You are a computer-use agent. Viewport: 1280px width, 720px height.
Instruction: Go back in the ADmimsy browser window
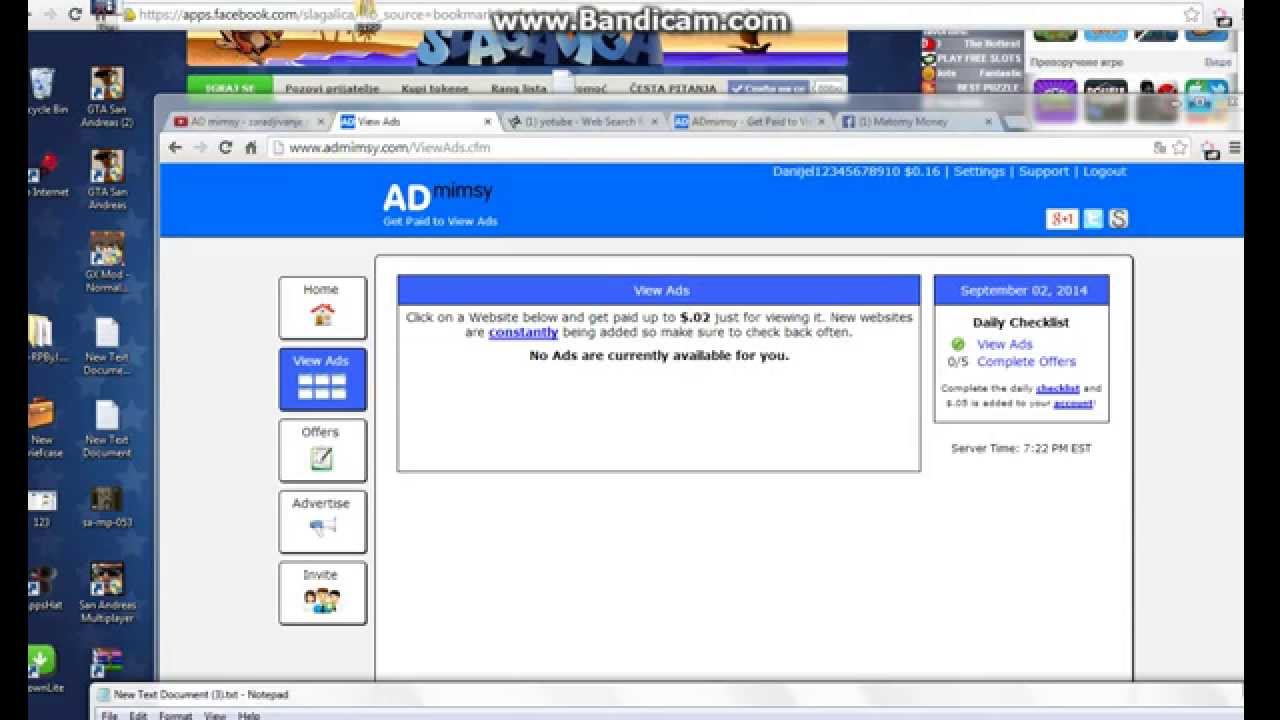pyautogui.click(x=176, y=147)
